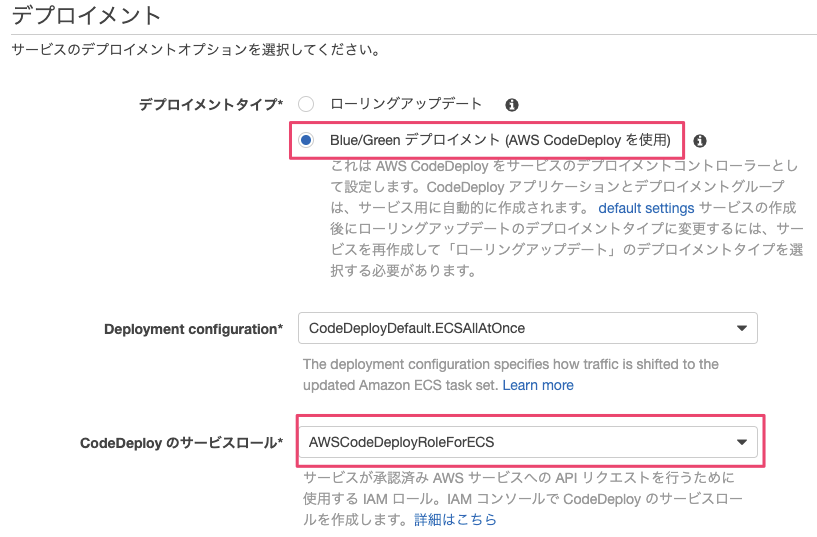Image resolution: width=817 pixels, height=537 pixels.
Task: Expand Deployment configuration dropdown arrow
Action: [741, 328]
